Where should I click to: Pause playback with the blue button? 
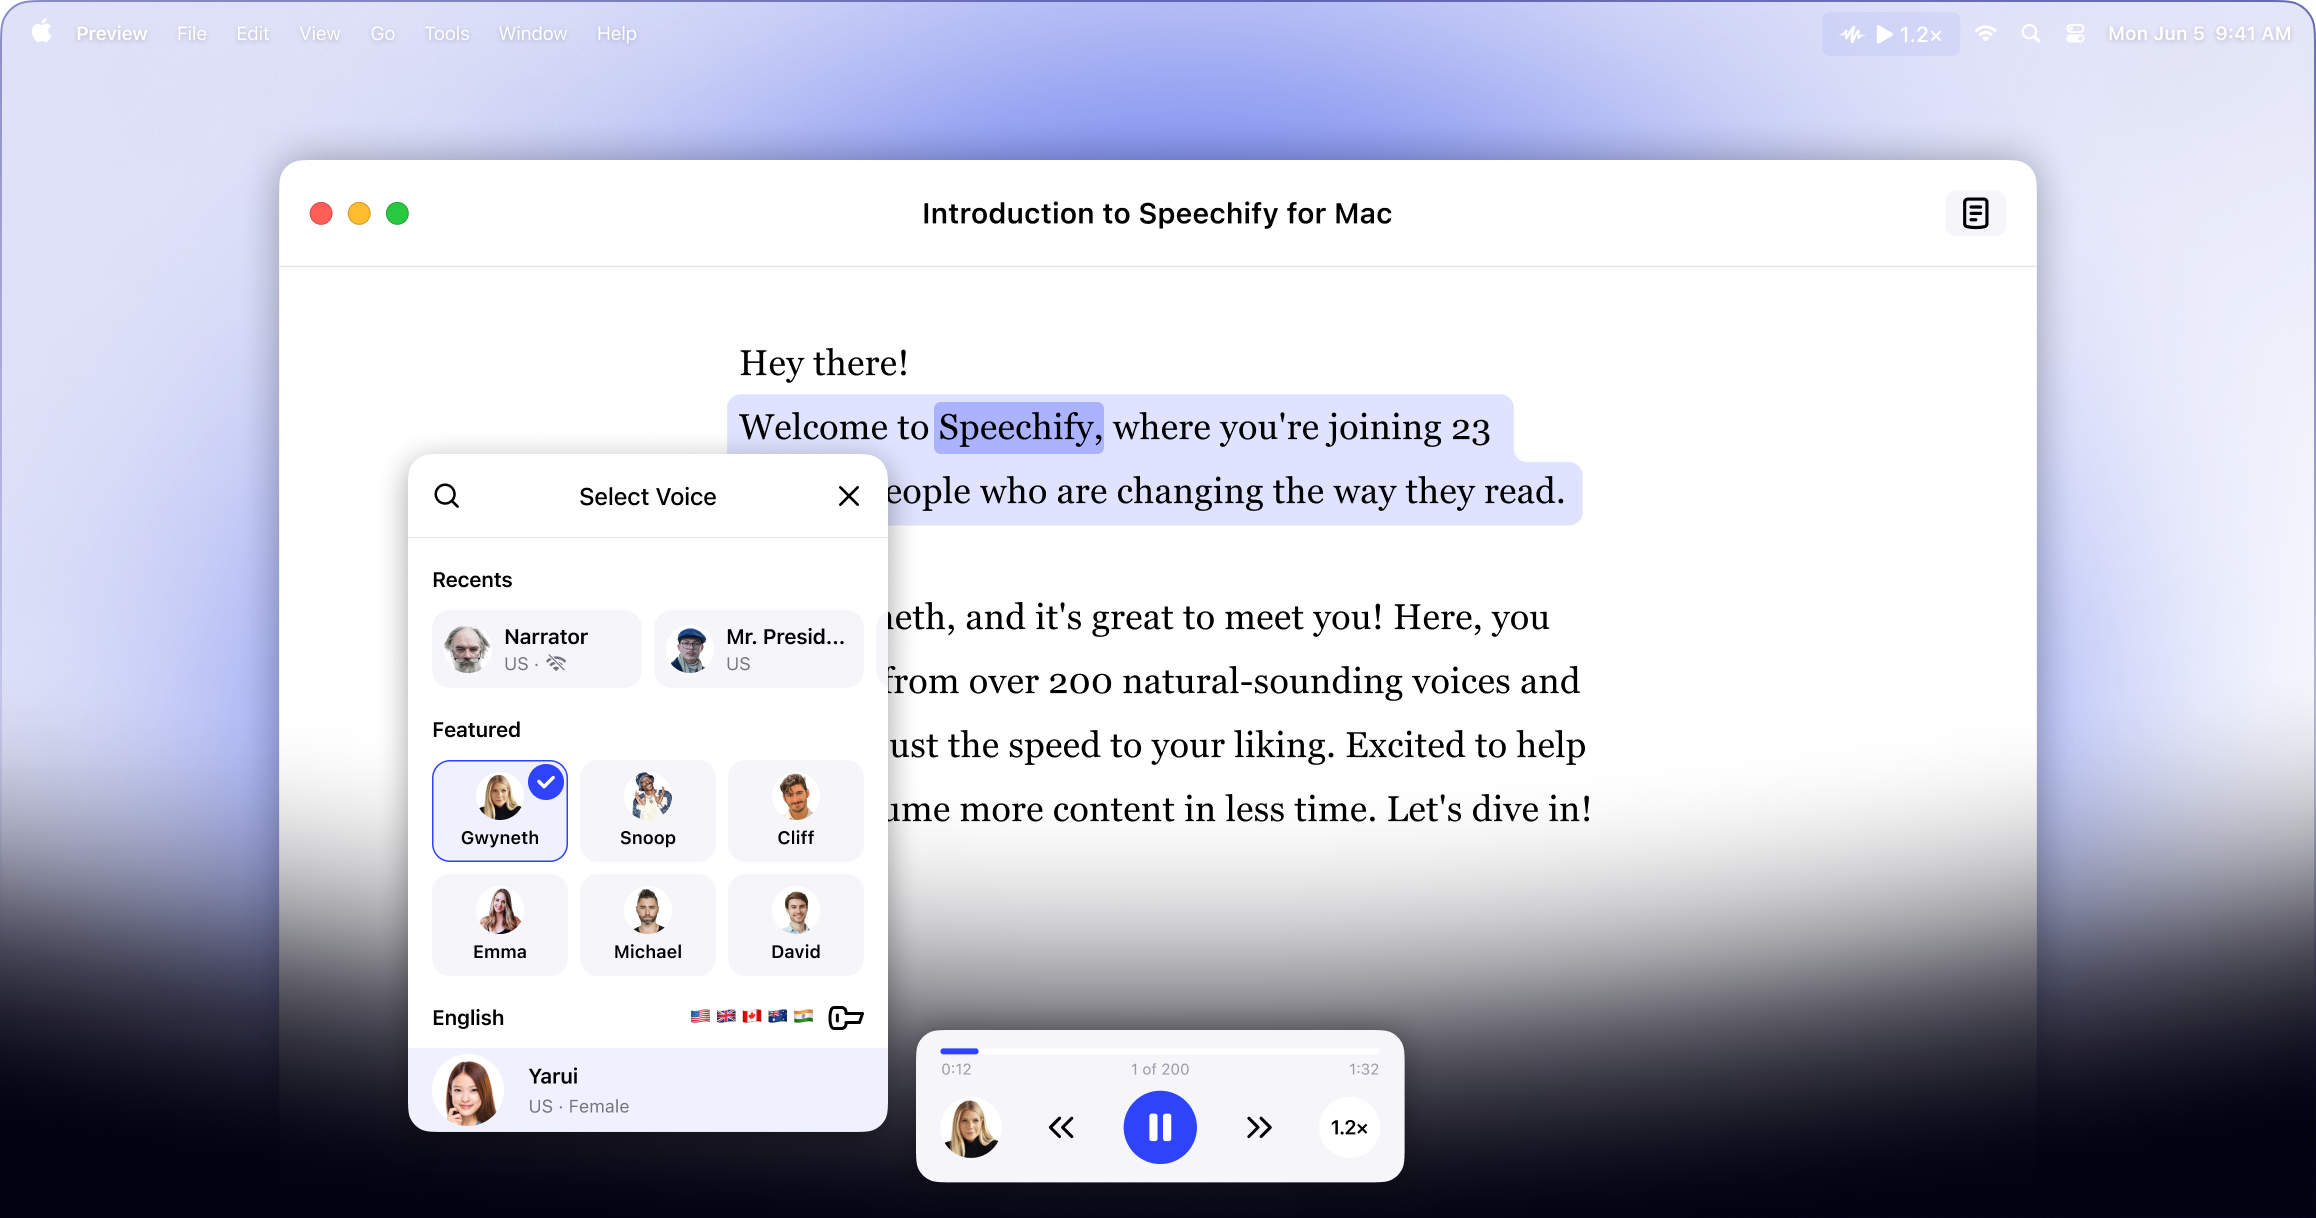tap(1160, 1127)
